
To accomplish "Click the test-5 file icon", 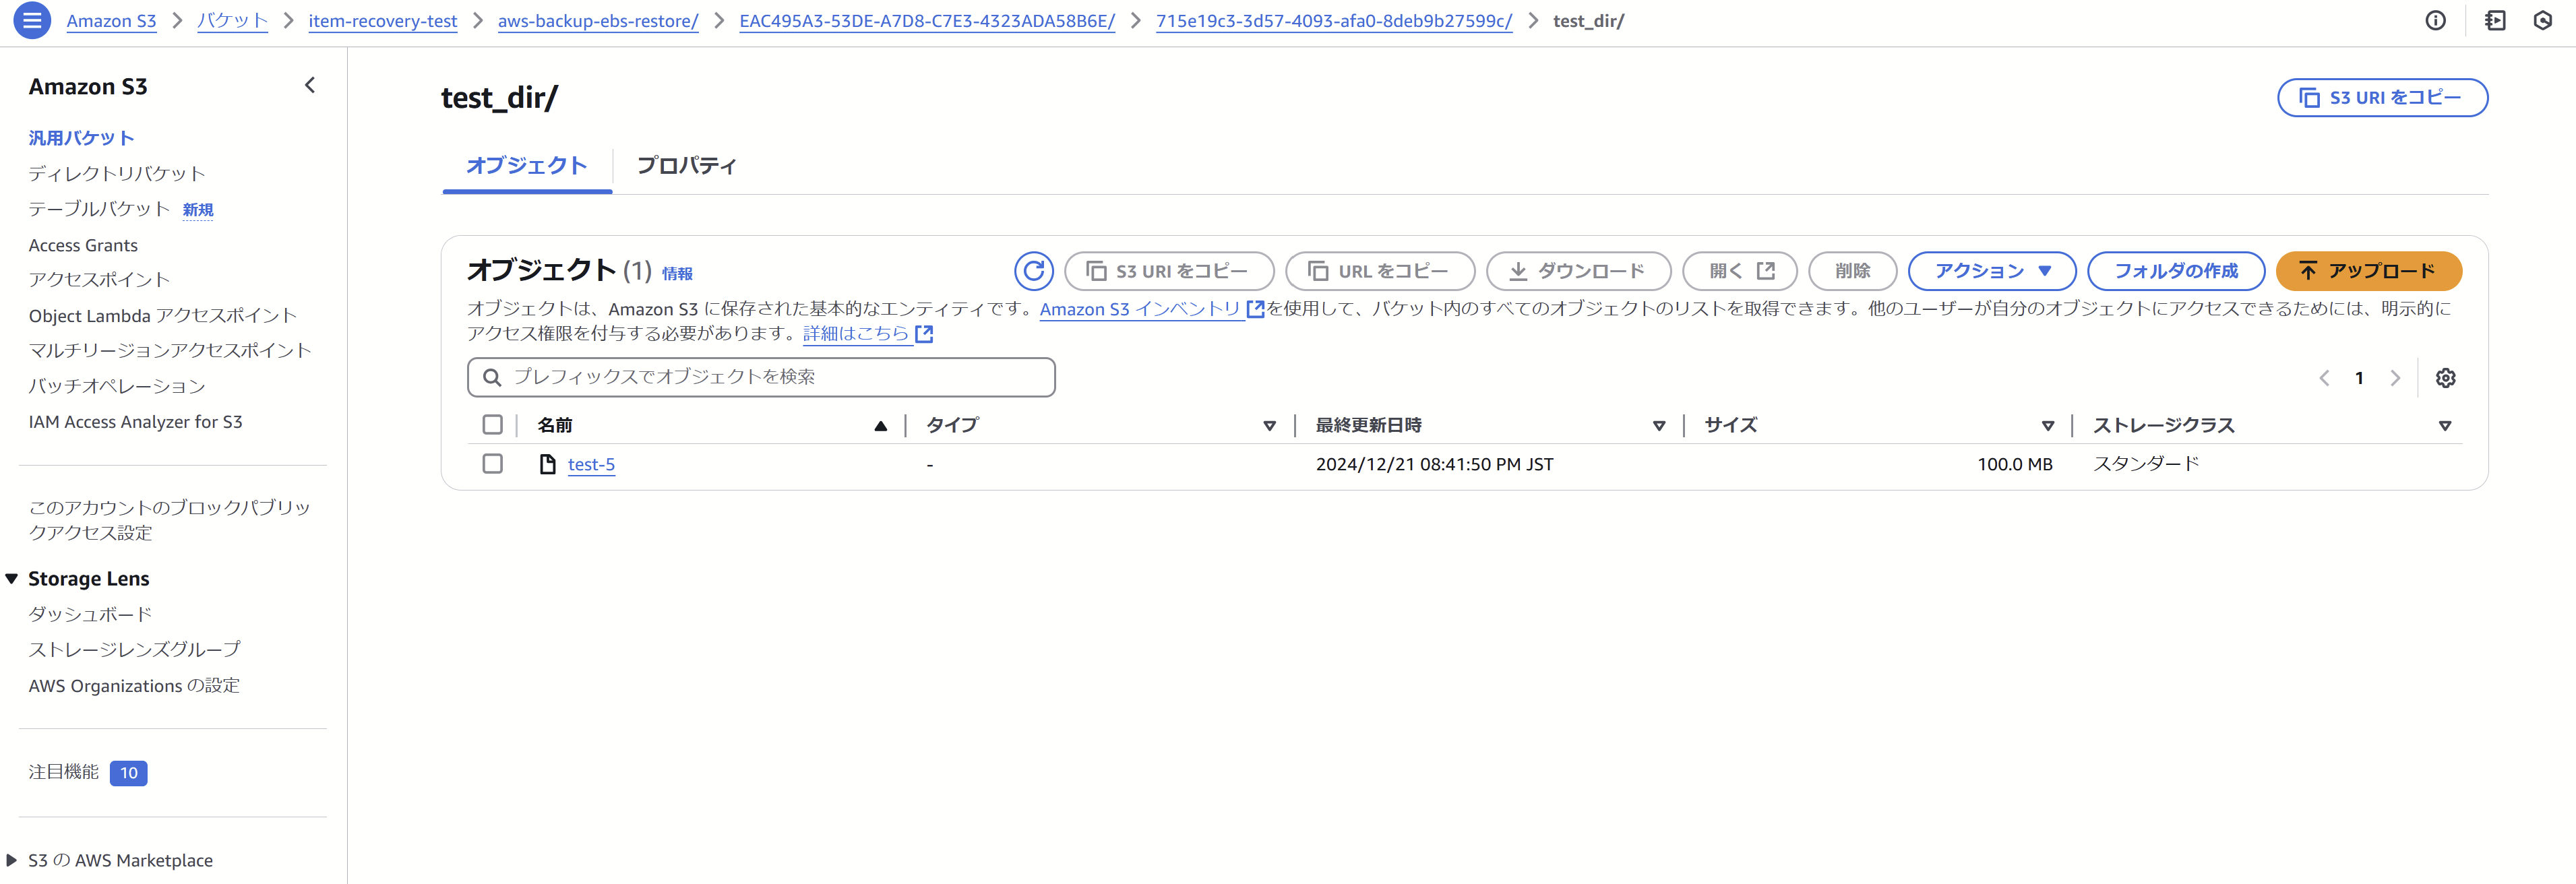I will click(547, 464).
